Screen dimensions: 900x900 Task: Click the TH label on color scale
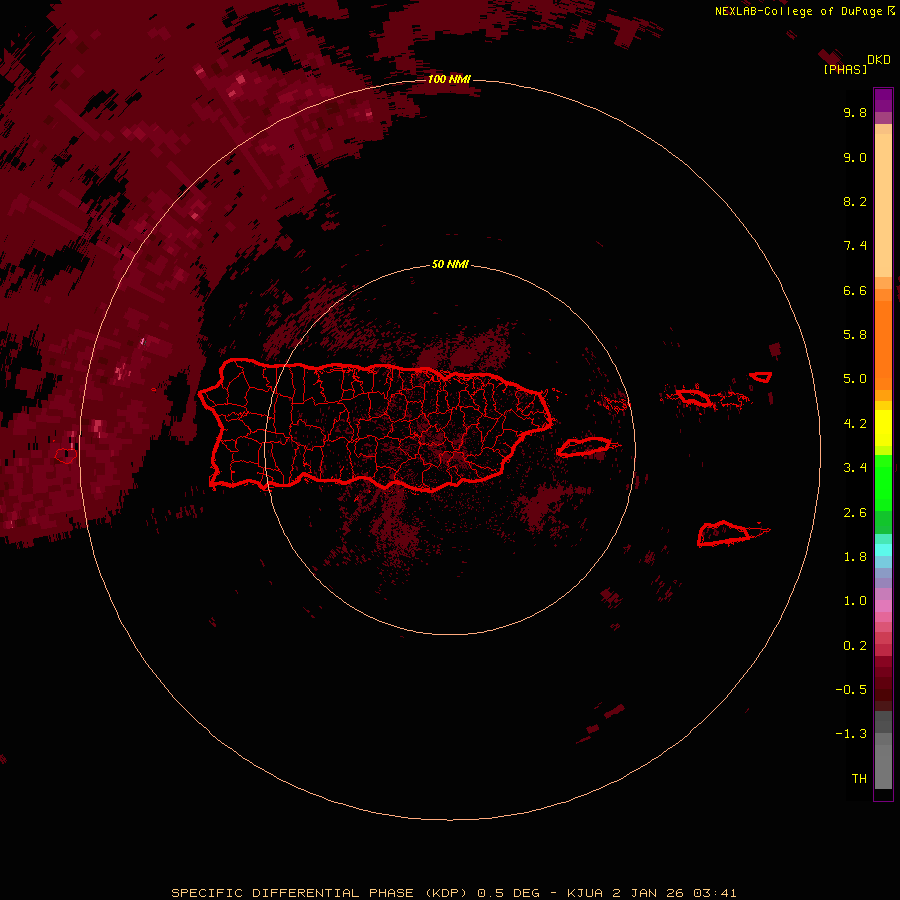tap(859, 779)
